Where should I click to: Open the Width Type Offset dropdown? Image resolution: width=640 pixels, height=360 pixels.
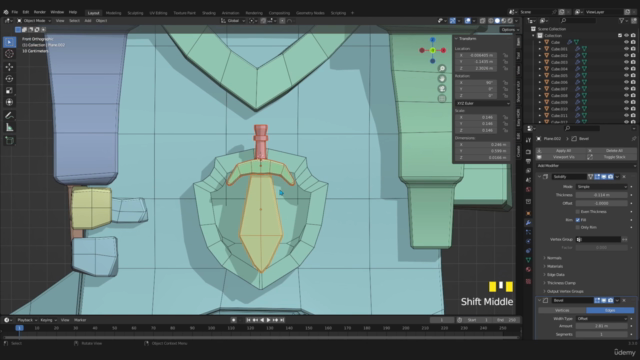click(x=602, y=318)
